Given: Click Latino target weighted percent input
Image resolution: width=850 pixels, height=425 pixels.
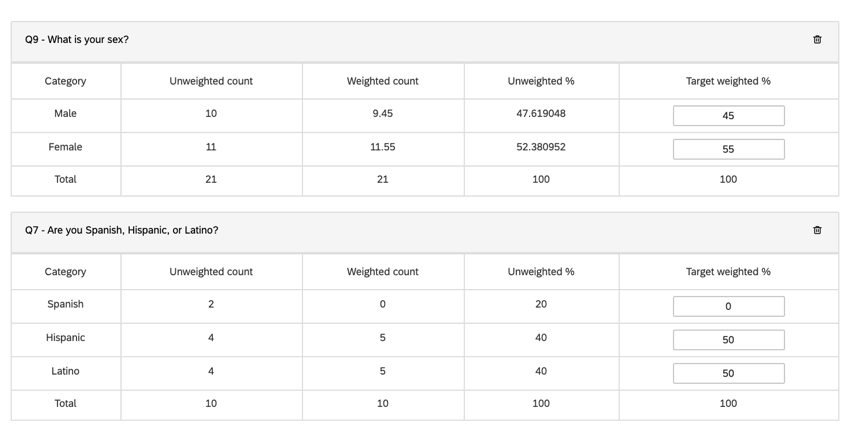Looking at the screenshot, I should pos(728,373).
